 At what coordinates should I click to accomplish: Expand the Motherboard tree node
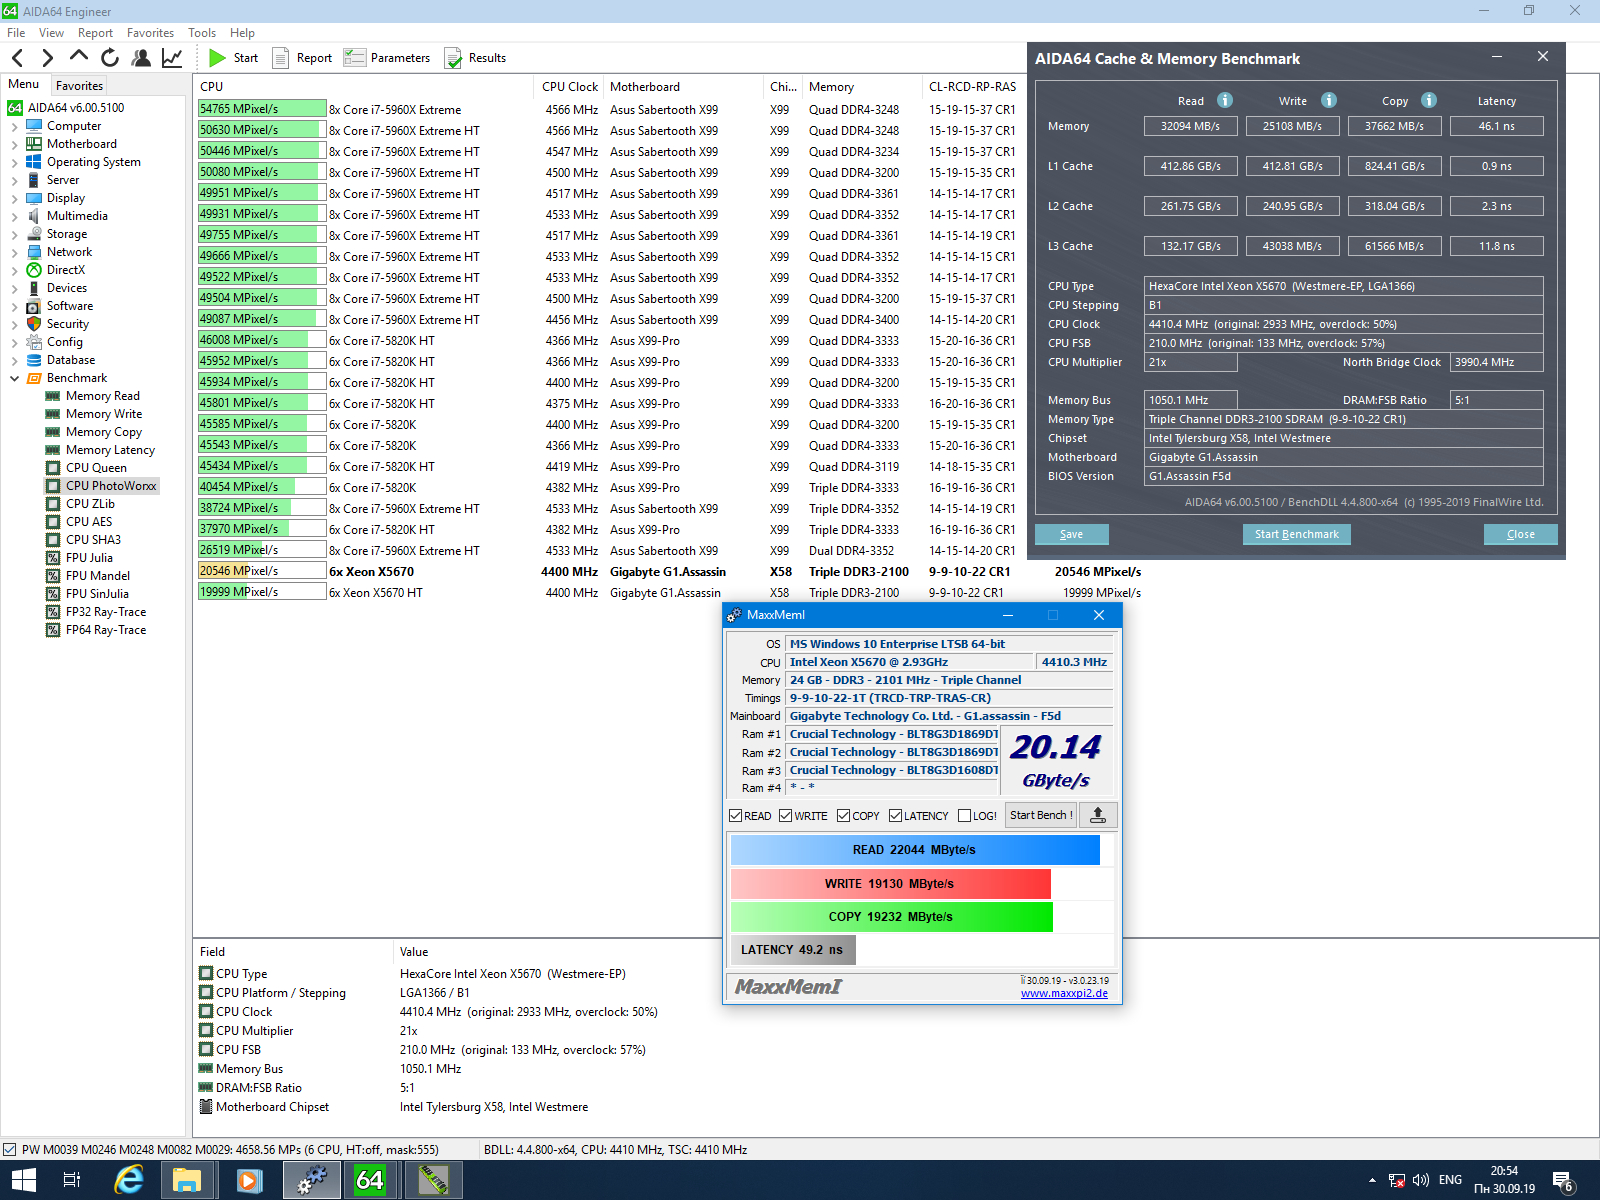(x=14, y=145)
